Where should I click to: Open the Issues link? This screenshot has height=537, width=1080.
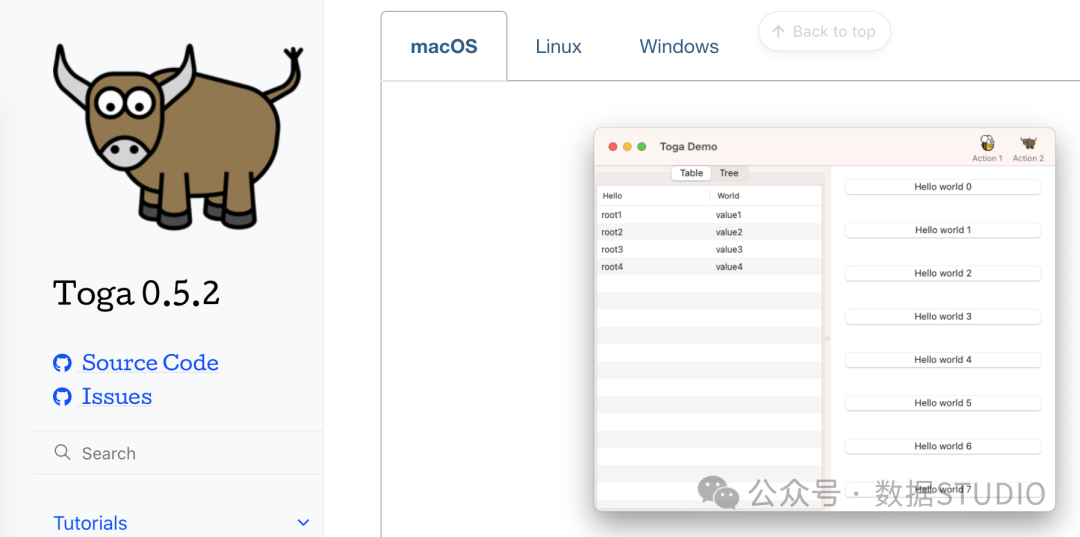coord(117,397)
